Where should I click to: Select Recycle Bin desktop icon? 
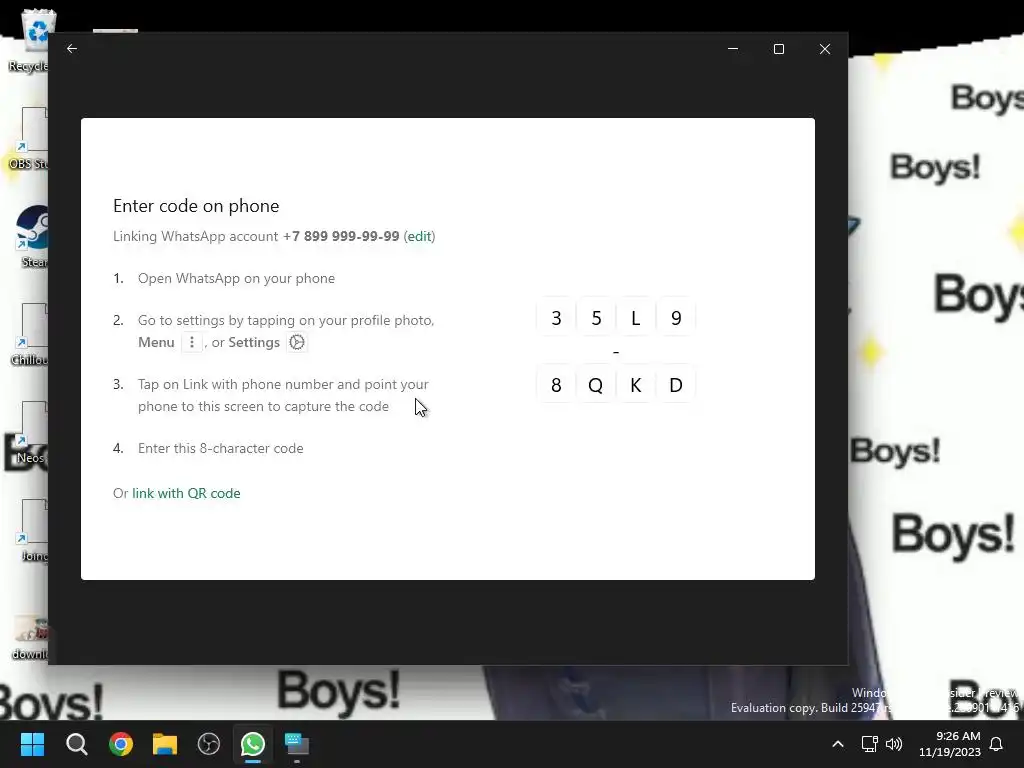coord(31,40)
